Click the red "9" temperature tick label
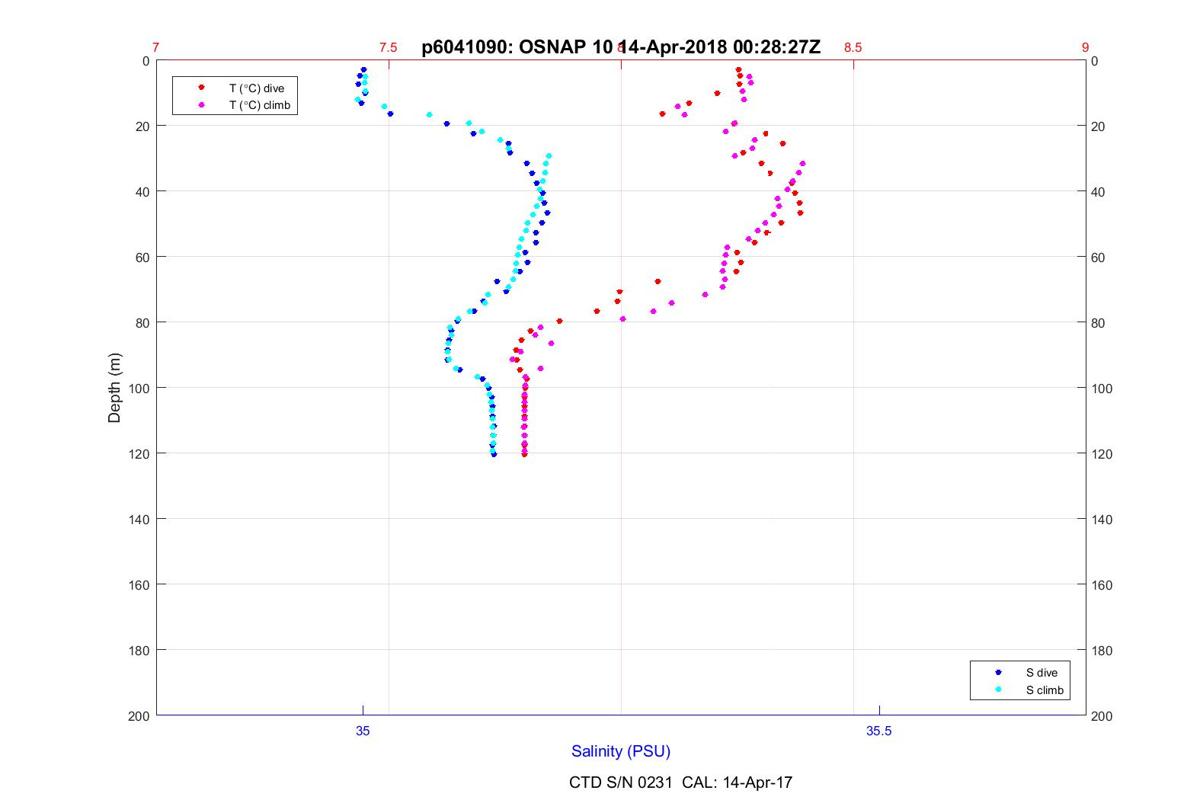Viewport: 1200px width, 804px height. tap(1085, 47)
